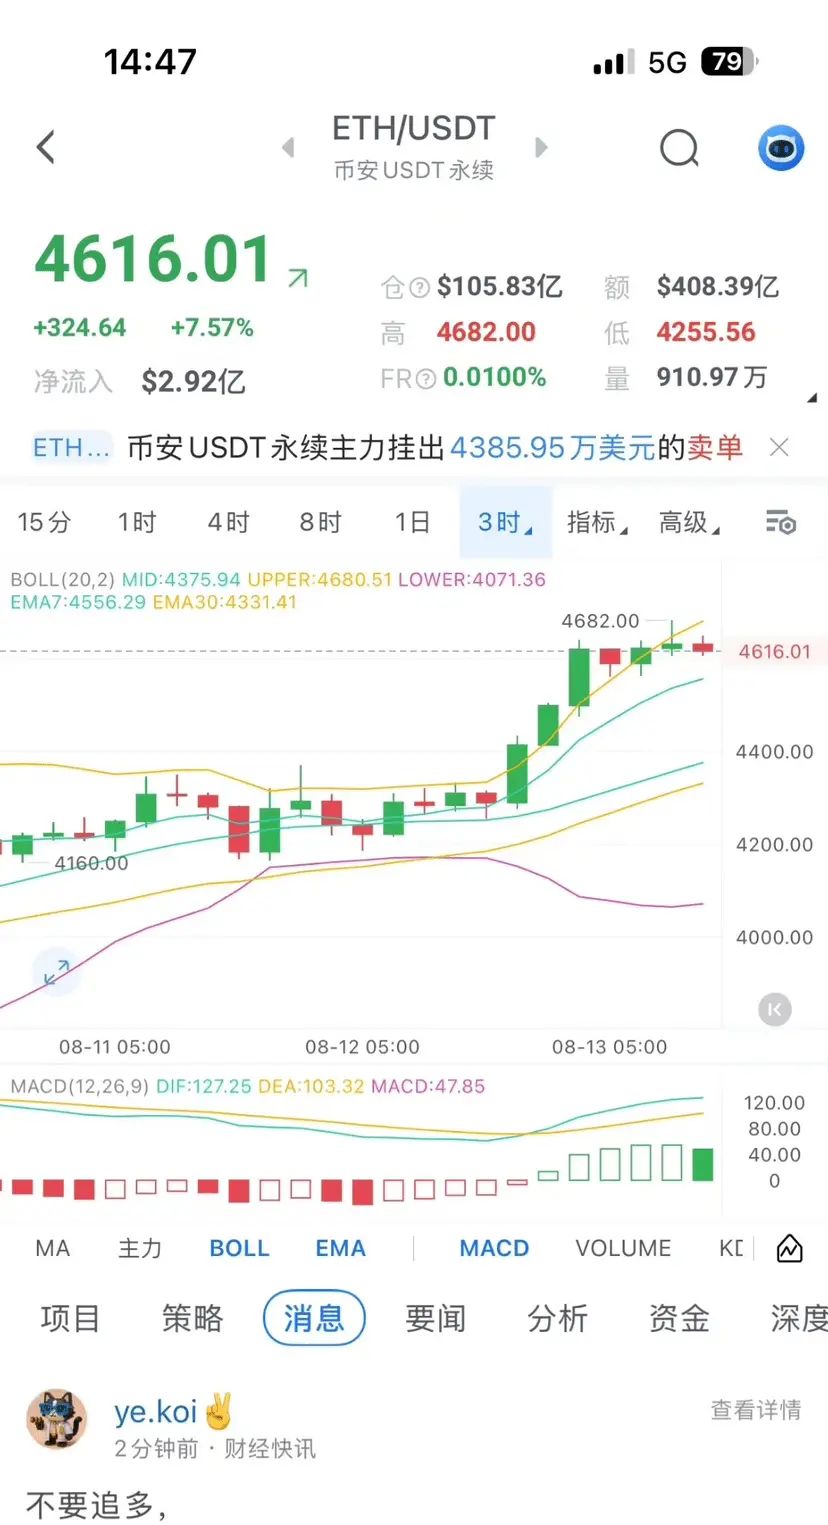Tap the ye.koi avatar picture
Screen dimensions: 828x1525
(57, 1419)
